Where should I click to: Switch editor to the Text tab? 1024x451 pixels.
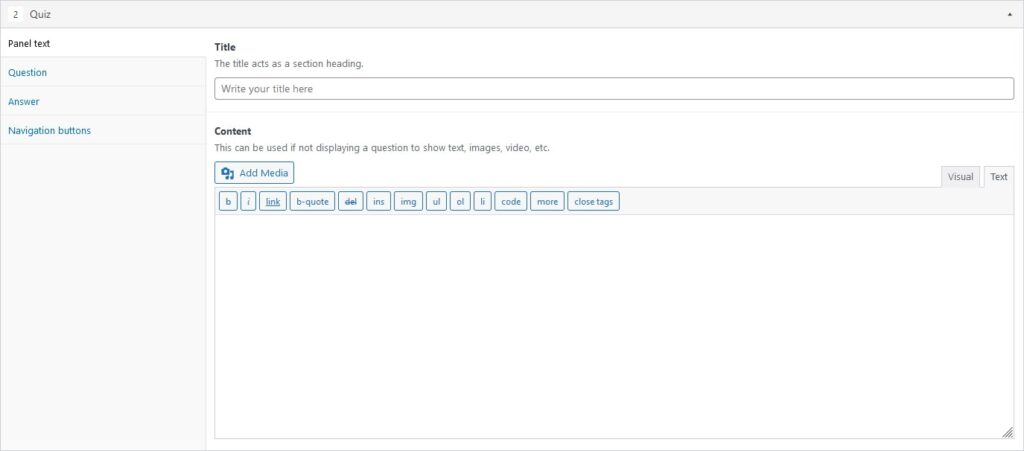tap(999, 177)
